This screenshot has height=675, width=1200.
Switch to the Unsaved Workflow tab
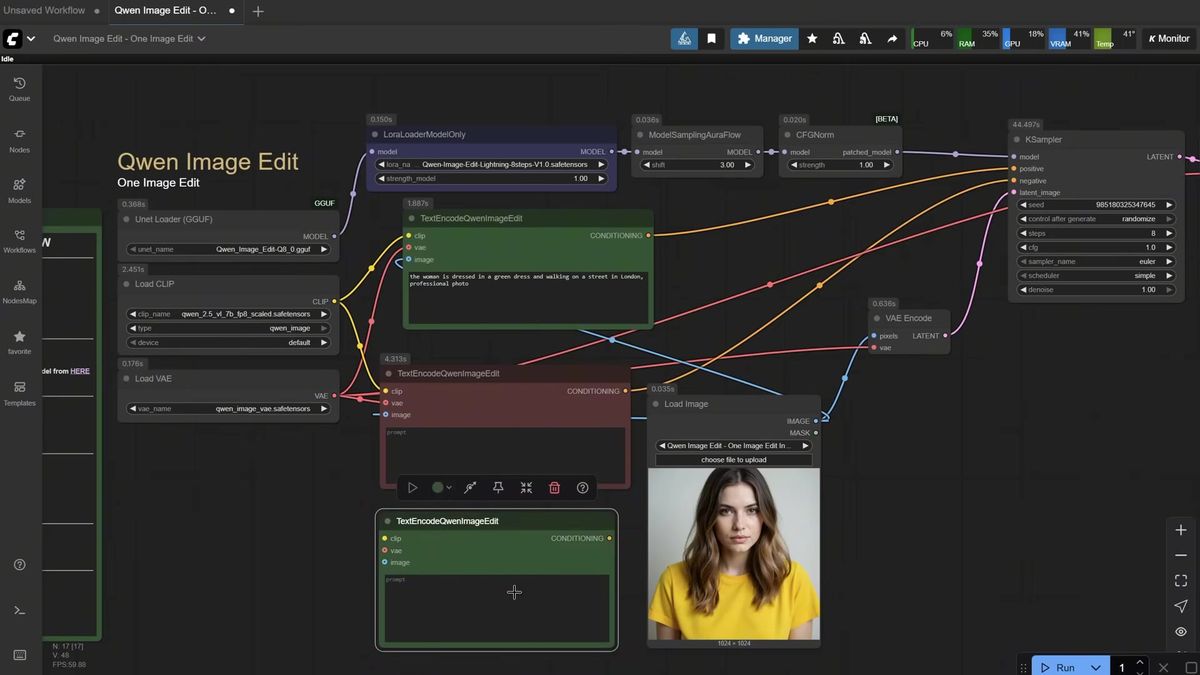(x=44, y=10)
